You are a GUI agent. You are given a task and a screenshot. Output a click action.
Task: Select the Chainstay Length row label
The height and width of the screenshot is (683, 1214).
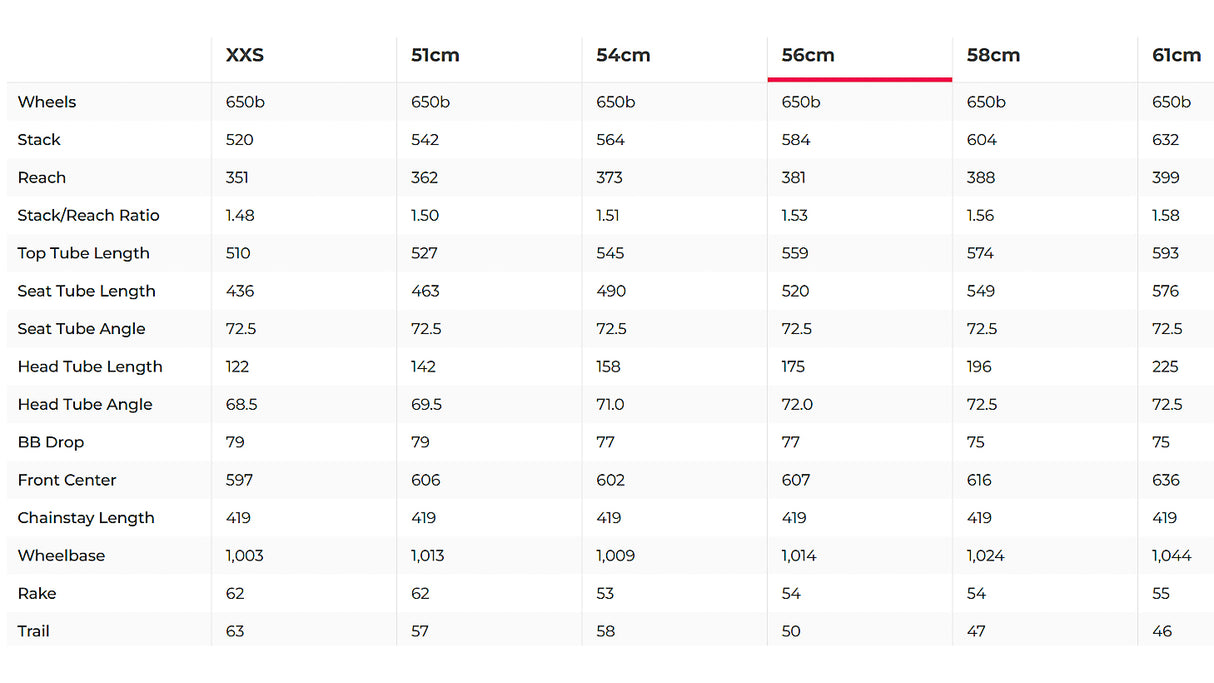point(86,518)
